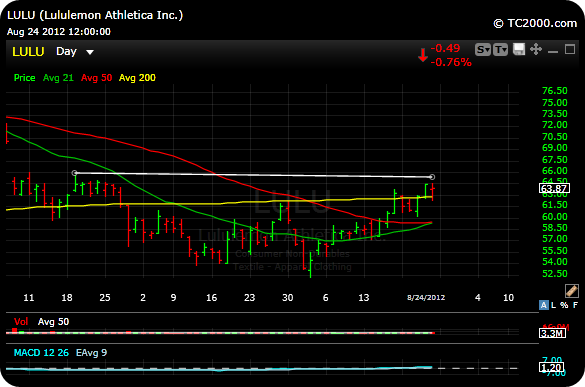Image resolution: width=585 pixels, height=387 pixels.
Task: Select the Avg 50 price indicator label
Action: (x=96, y=78)
